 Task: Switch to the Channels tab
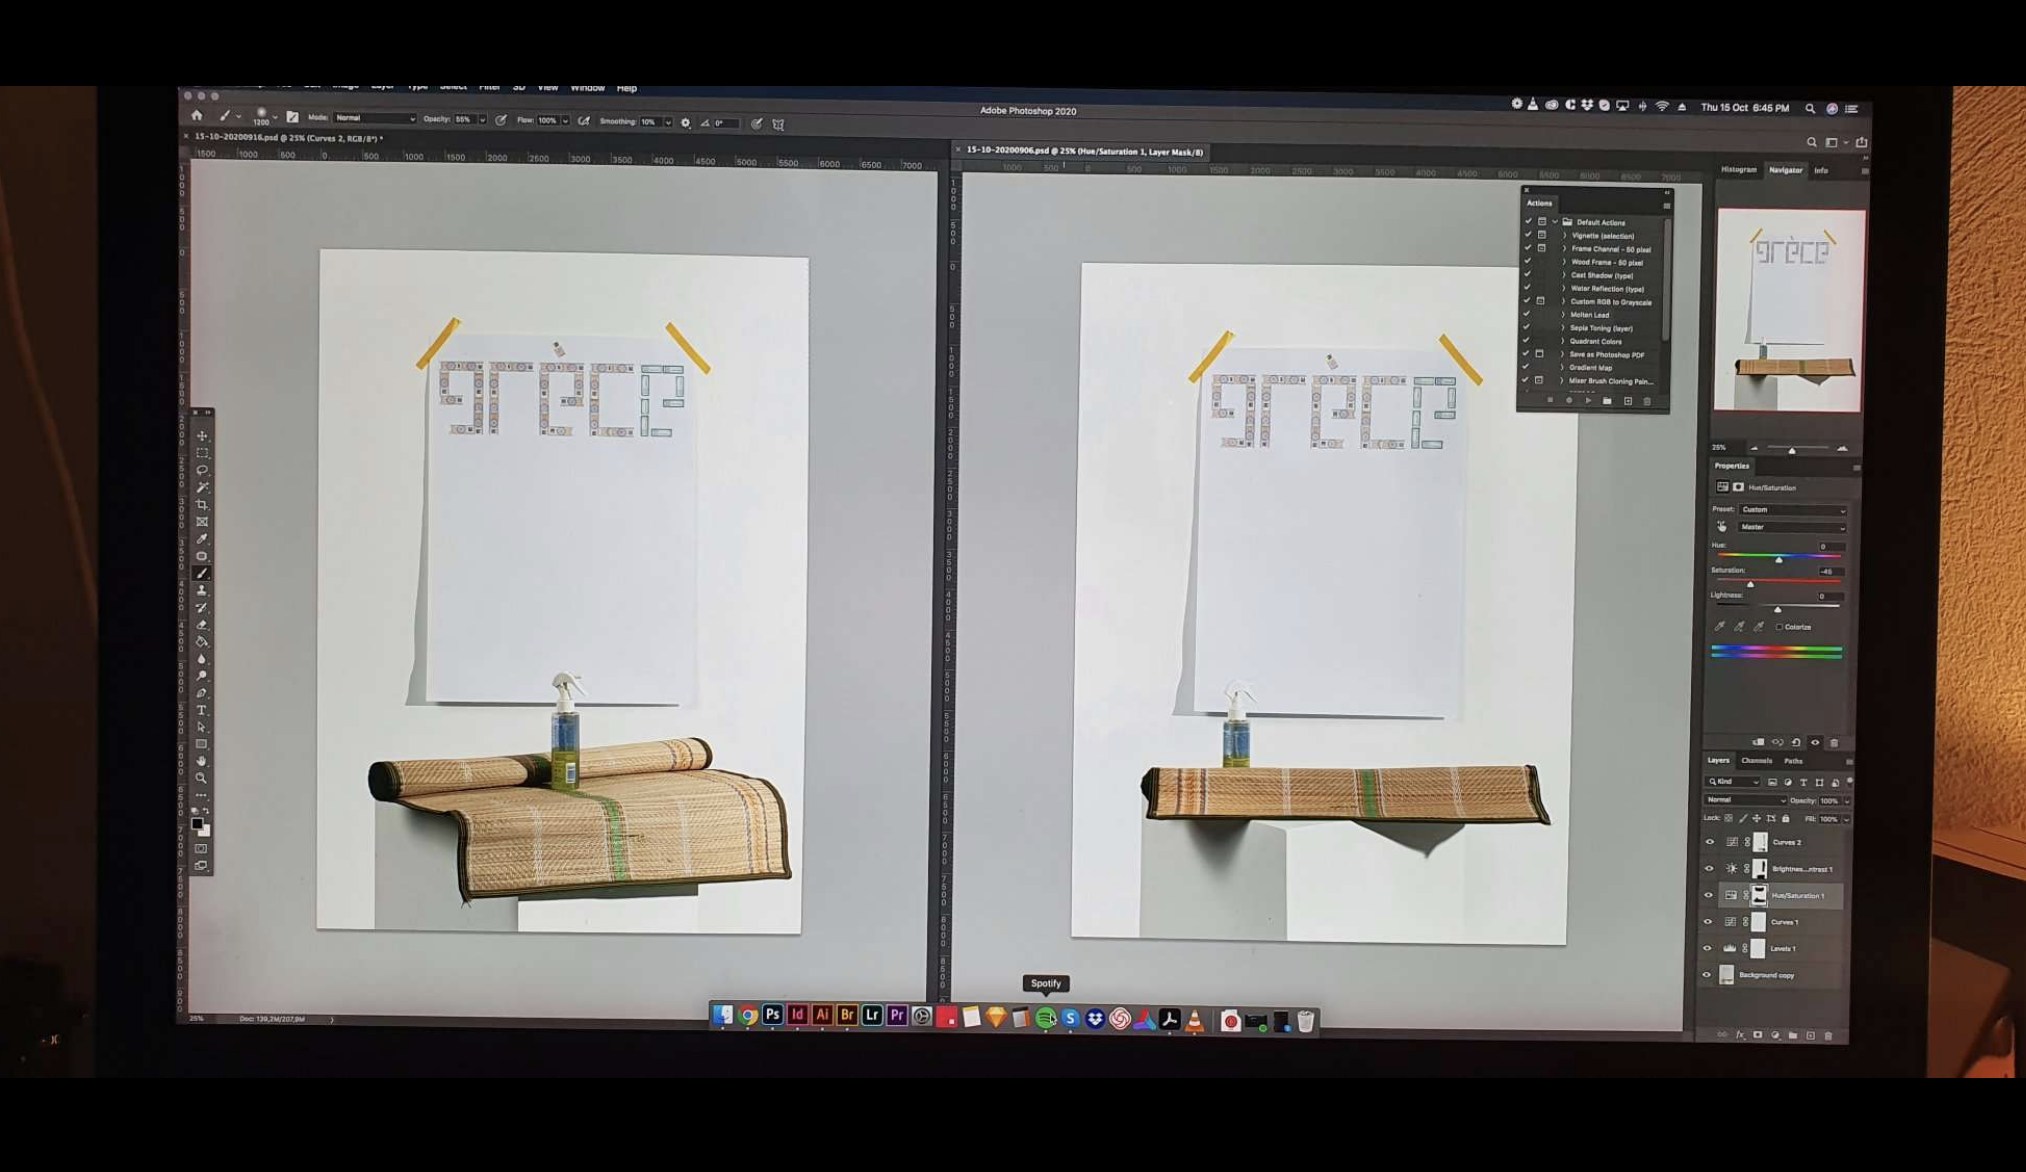pos(1756,761)
